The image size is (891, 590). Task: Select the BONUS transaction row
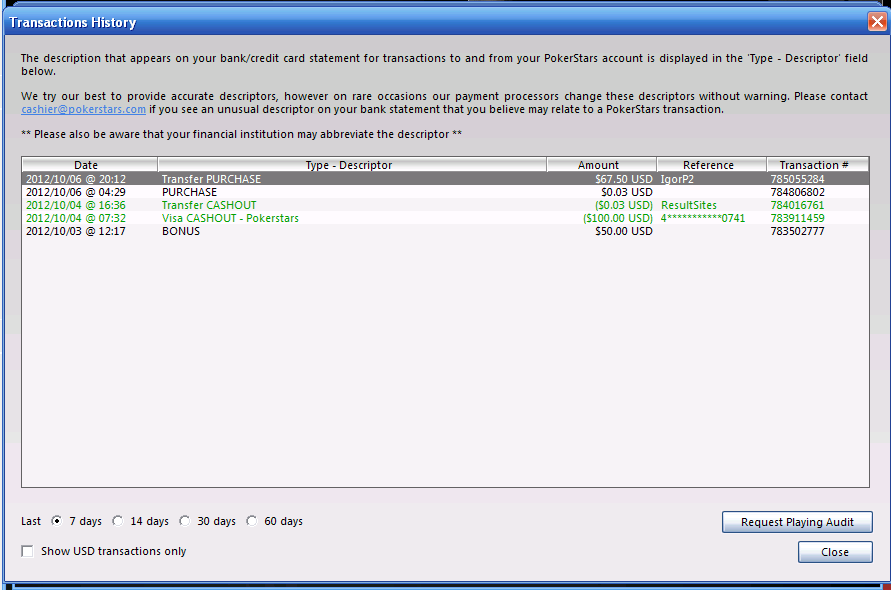[x=446, y=231]
